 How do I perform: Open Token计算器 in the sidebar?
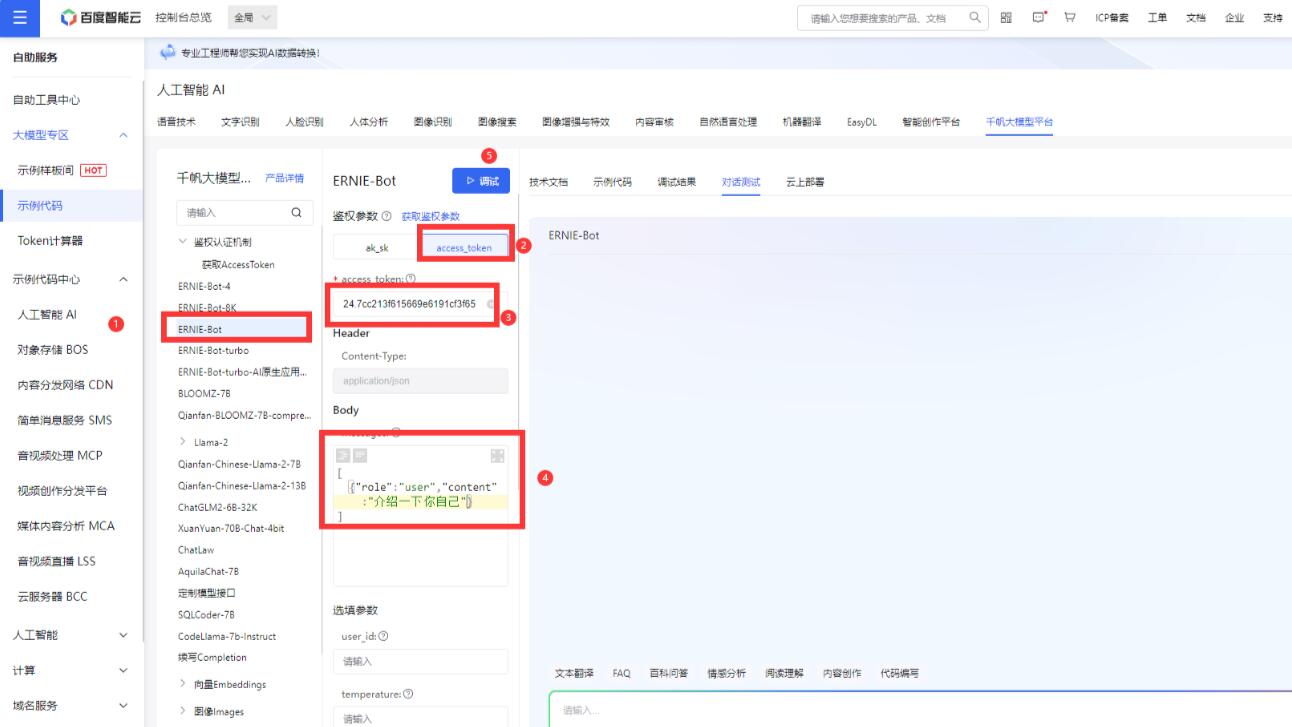click(x=50, y=241)
